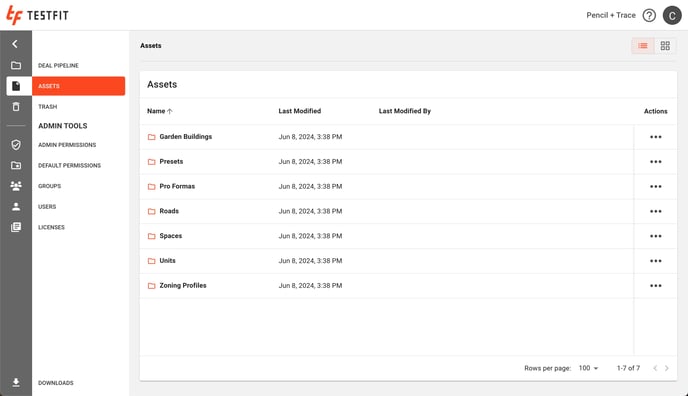Open the Pro Formas folder
Screen dimensions: 688x396
tap(177, 186)
